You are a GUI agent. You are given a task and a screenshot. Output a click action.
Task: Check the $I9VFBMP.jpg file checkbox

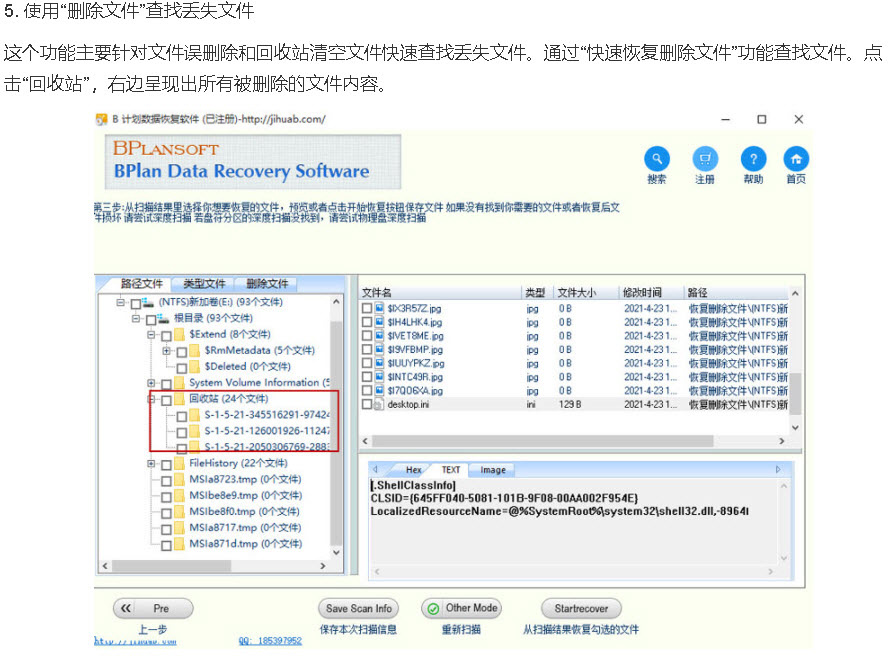pyautogui.click(x=367, y=350)
